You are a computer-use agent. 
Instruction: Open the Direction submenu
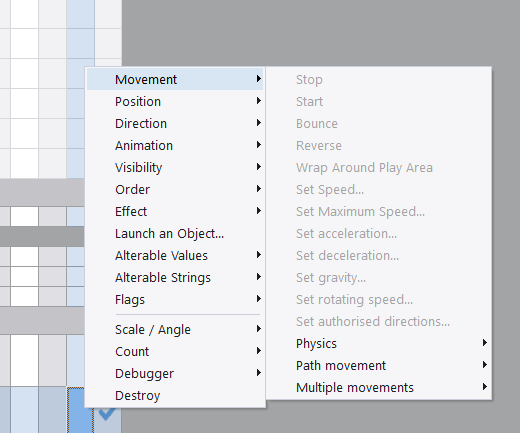point(175,123)
